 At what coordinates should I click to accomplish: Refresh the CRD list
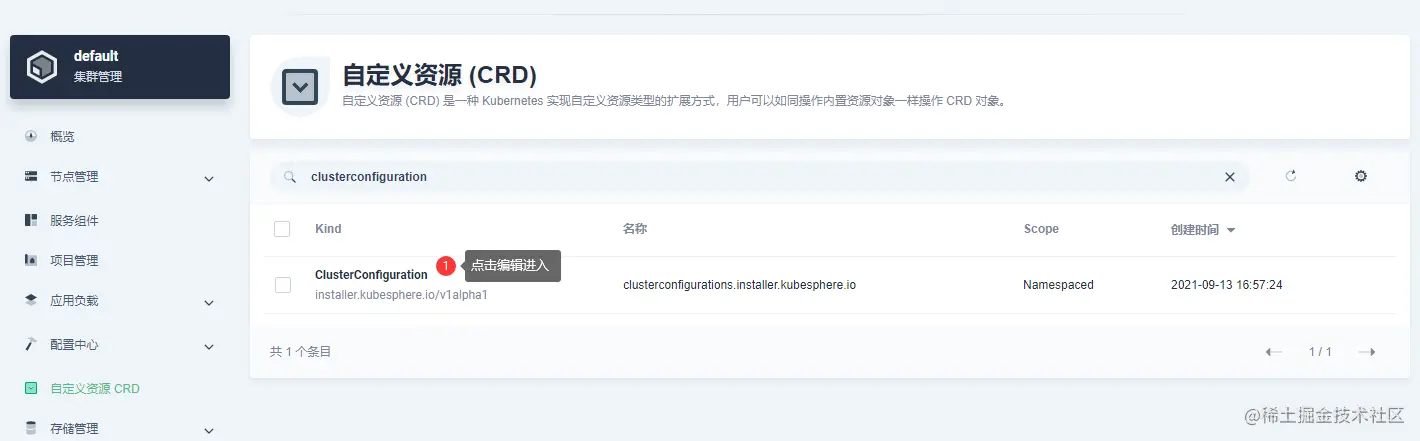coord(1291,176)
